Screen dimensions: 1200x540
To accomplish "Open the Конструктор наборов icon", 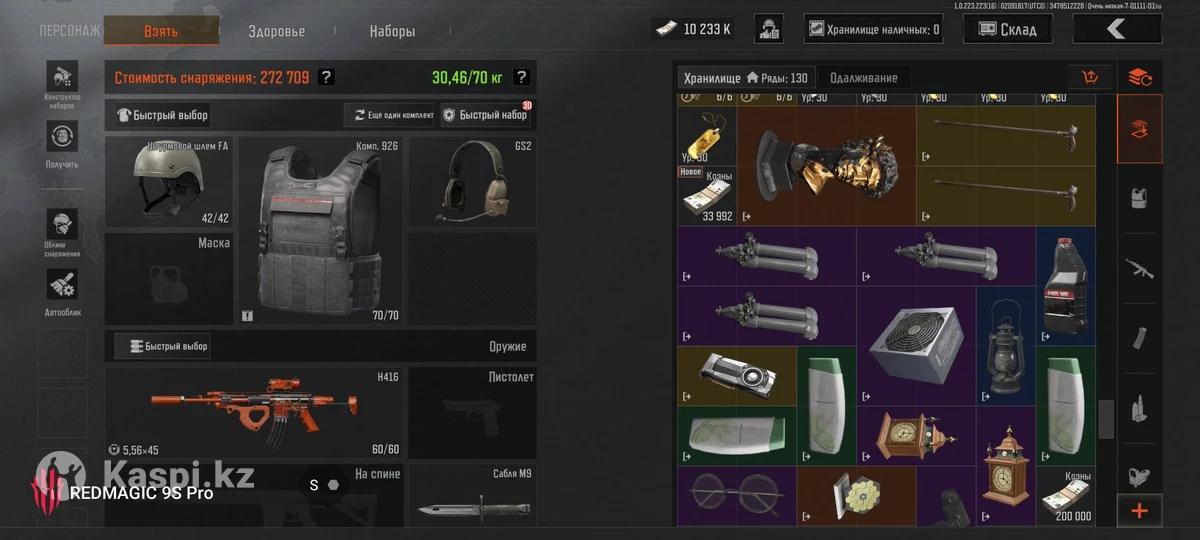I will (x=62, y=78).
